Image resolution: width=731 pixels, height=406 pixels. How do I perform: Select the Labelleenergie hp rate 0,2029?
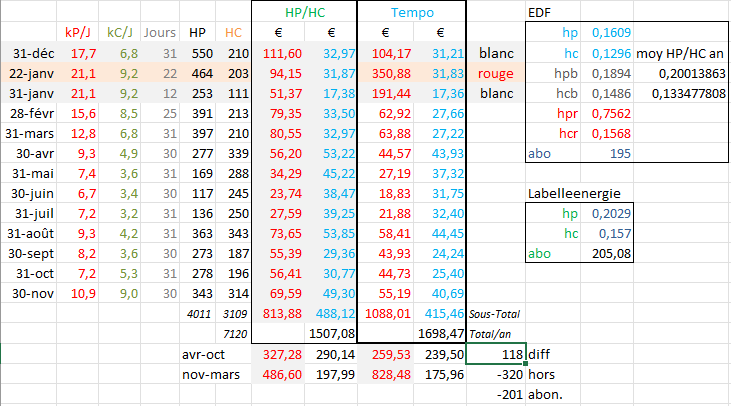(x=607, y=213)
